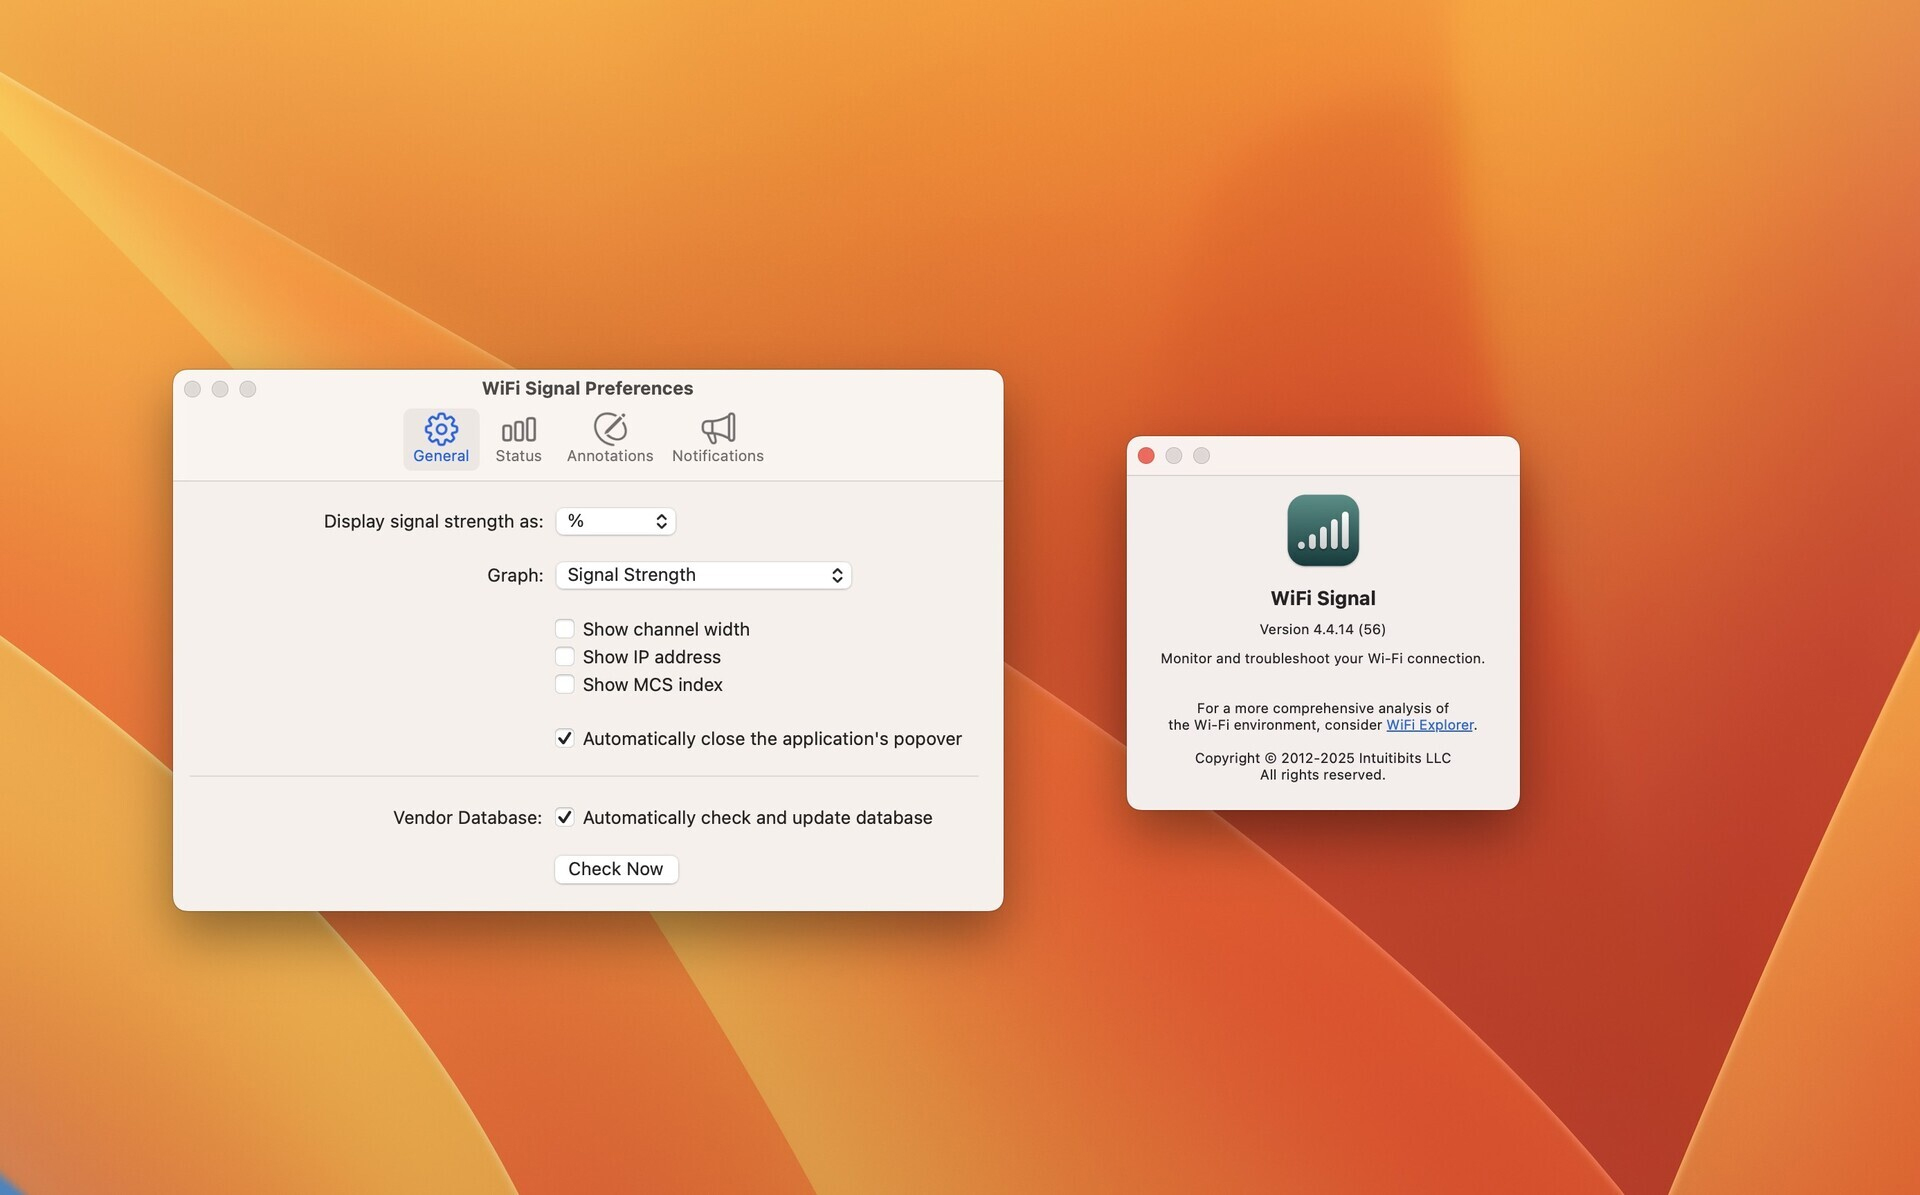Close the About WiFi Signal window
Viewport: 1920px width, 1195px height.
point(1147,456)
